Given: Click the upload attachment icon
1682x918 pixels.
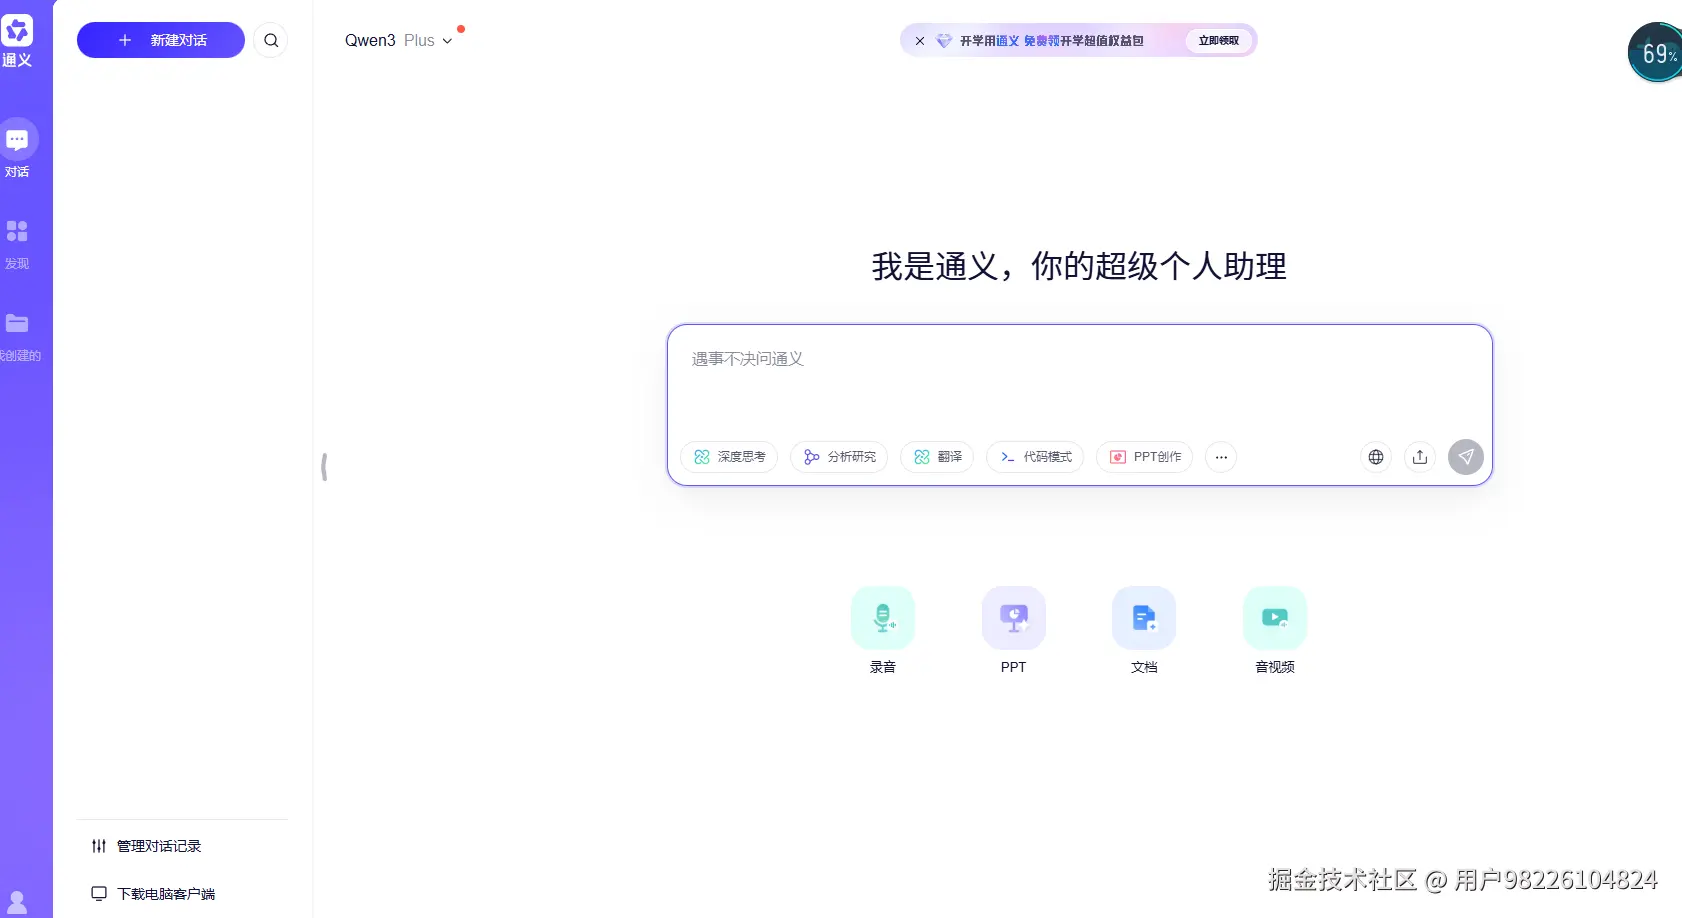Looking at the screenshot, I should [1420, 457].
